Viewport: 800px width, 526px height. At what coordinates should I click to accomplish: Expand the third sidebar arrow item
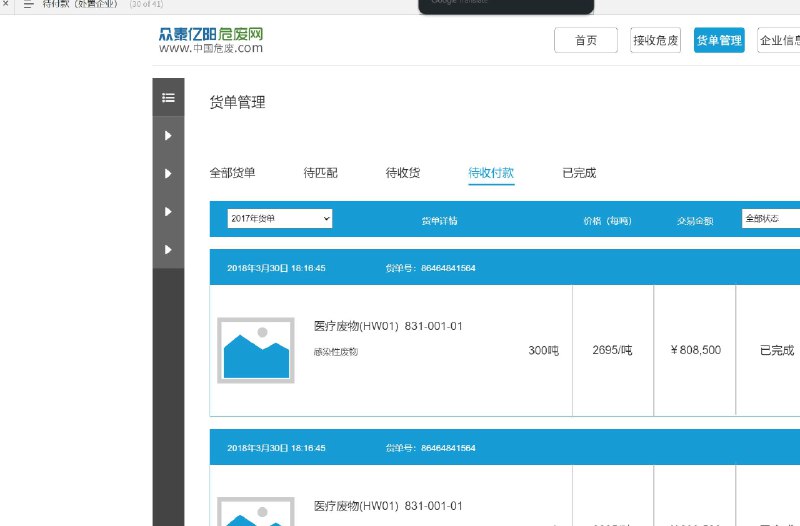tap(168, 212)
